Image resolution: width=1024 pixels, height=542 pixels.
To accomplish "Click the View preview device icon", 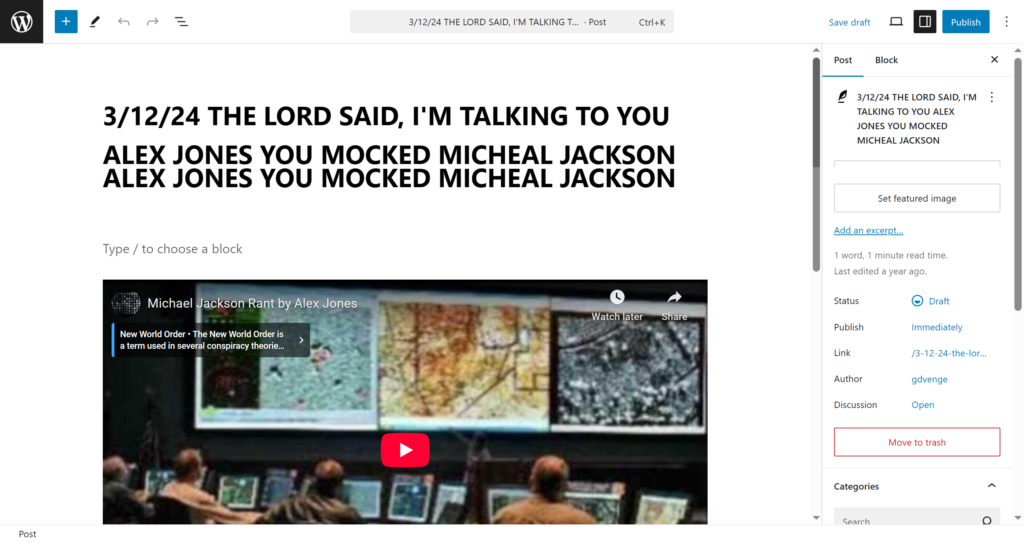I will tap(896, 21).
